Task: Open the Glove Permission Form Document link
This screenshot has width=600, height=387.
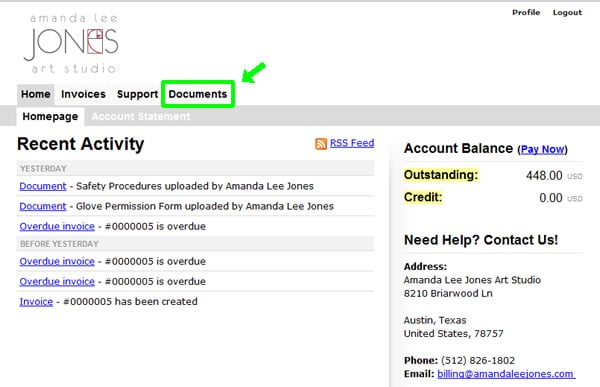Action: pos(43,206)
